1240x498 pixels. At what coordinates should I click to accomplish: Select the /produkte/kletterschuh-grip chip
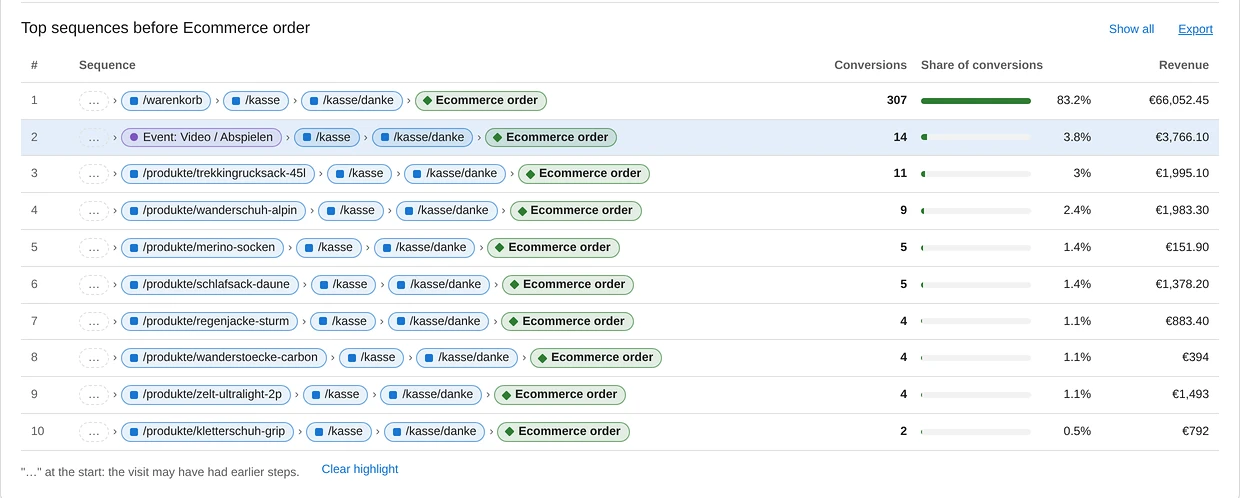(208, 431)
